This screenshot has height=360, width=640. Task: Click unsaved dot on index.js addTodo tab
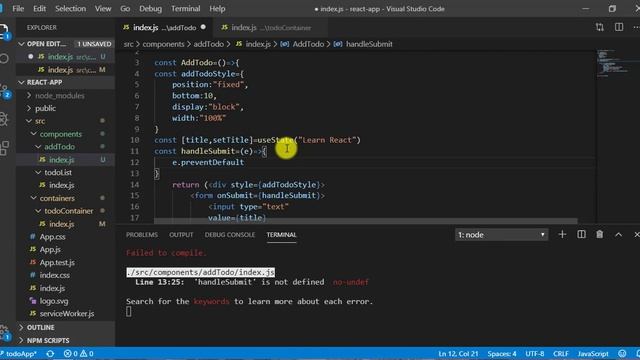click(x=203, y=27)
